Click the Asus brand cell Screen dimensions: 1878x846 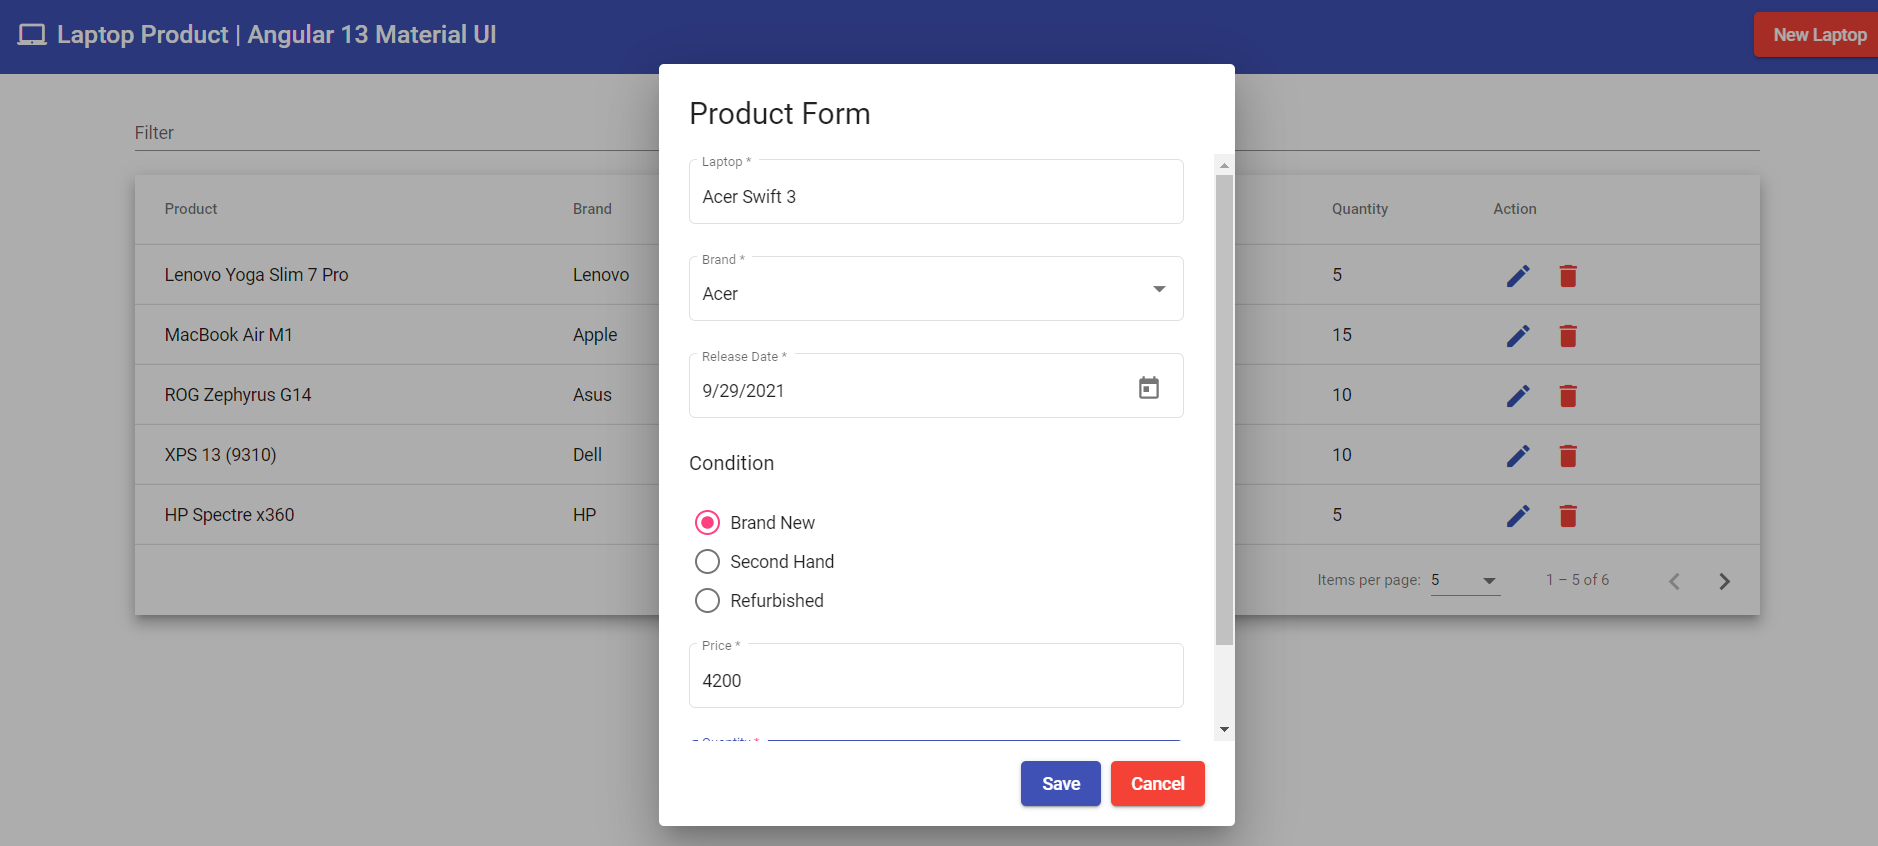[592, 395]
